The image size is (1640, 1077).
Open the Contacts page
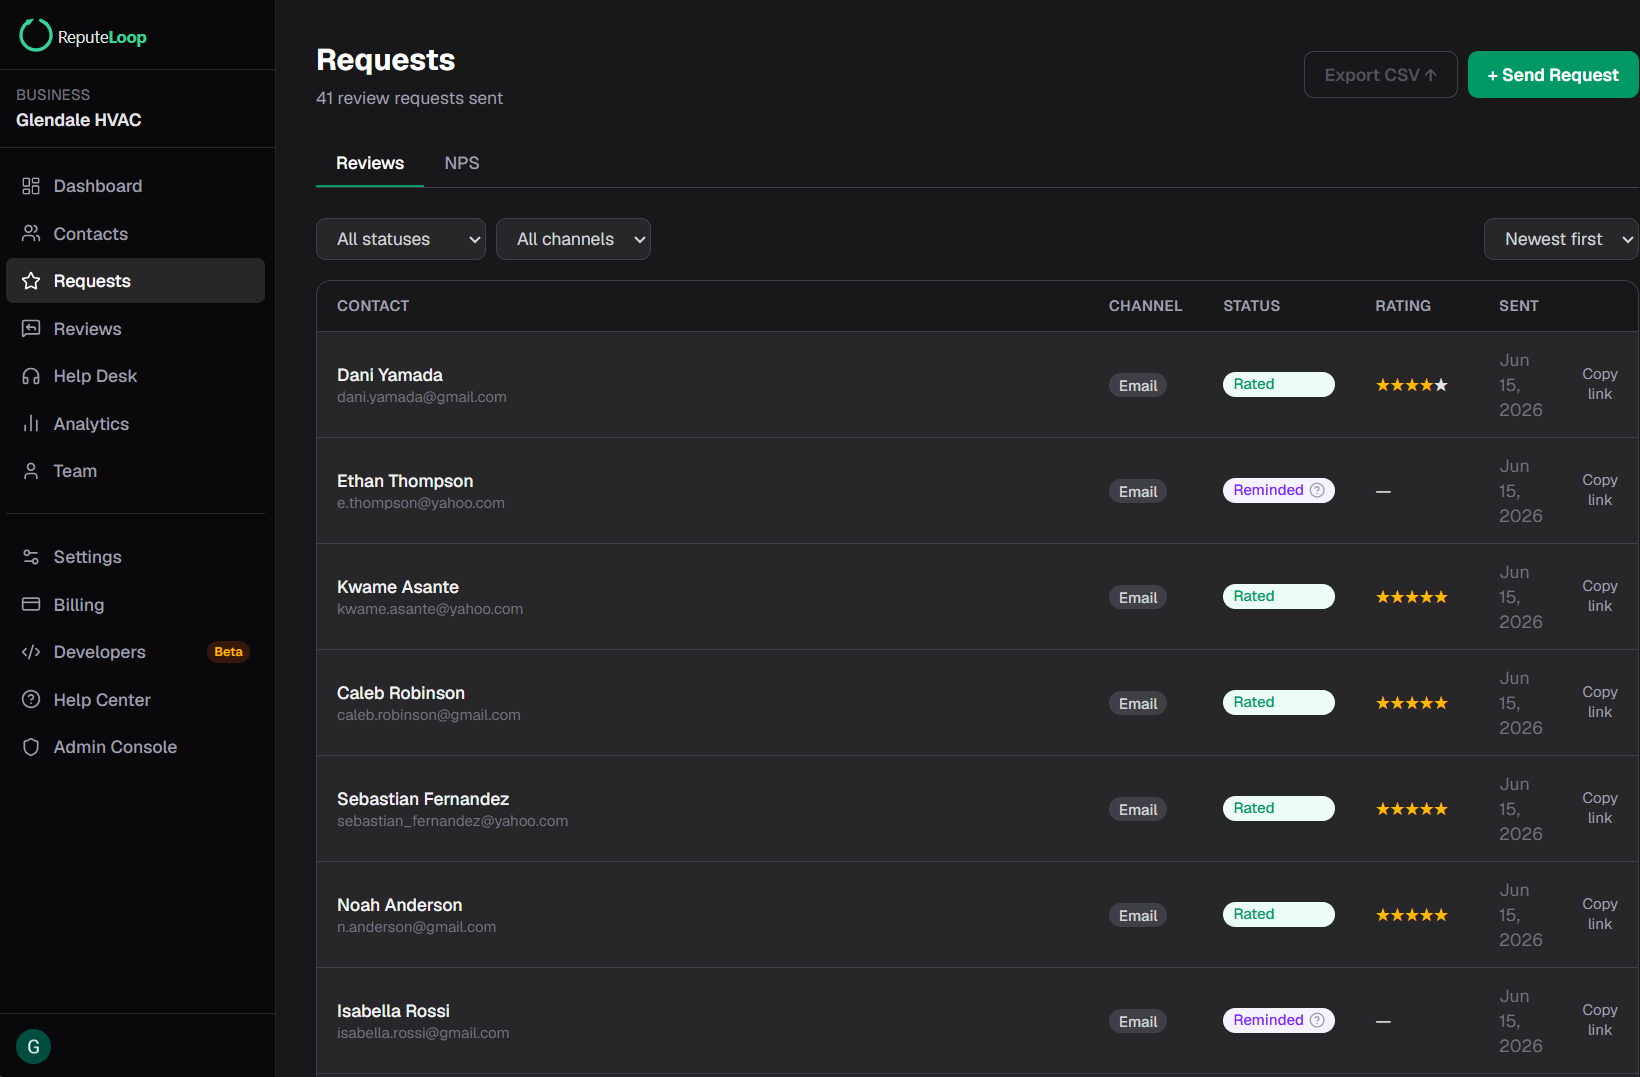(135, 234)
